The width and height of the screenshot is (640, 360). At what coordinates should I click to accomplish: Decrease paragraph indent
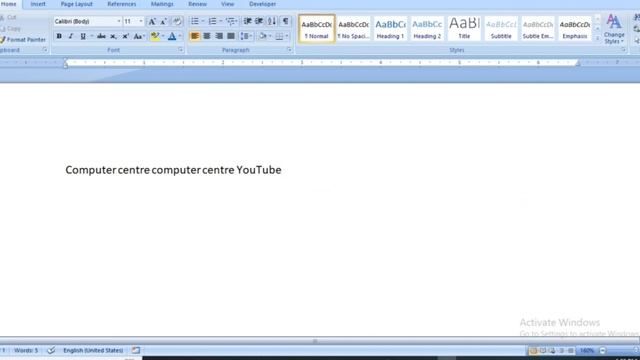(x=247, y=21)
